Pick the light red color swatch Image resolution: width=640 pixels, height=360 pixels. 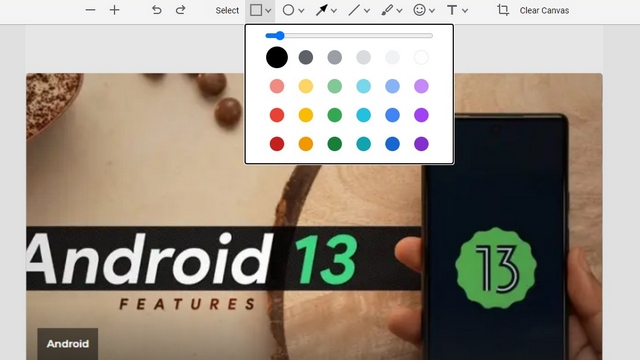click(x=277, y=86)
